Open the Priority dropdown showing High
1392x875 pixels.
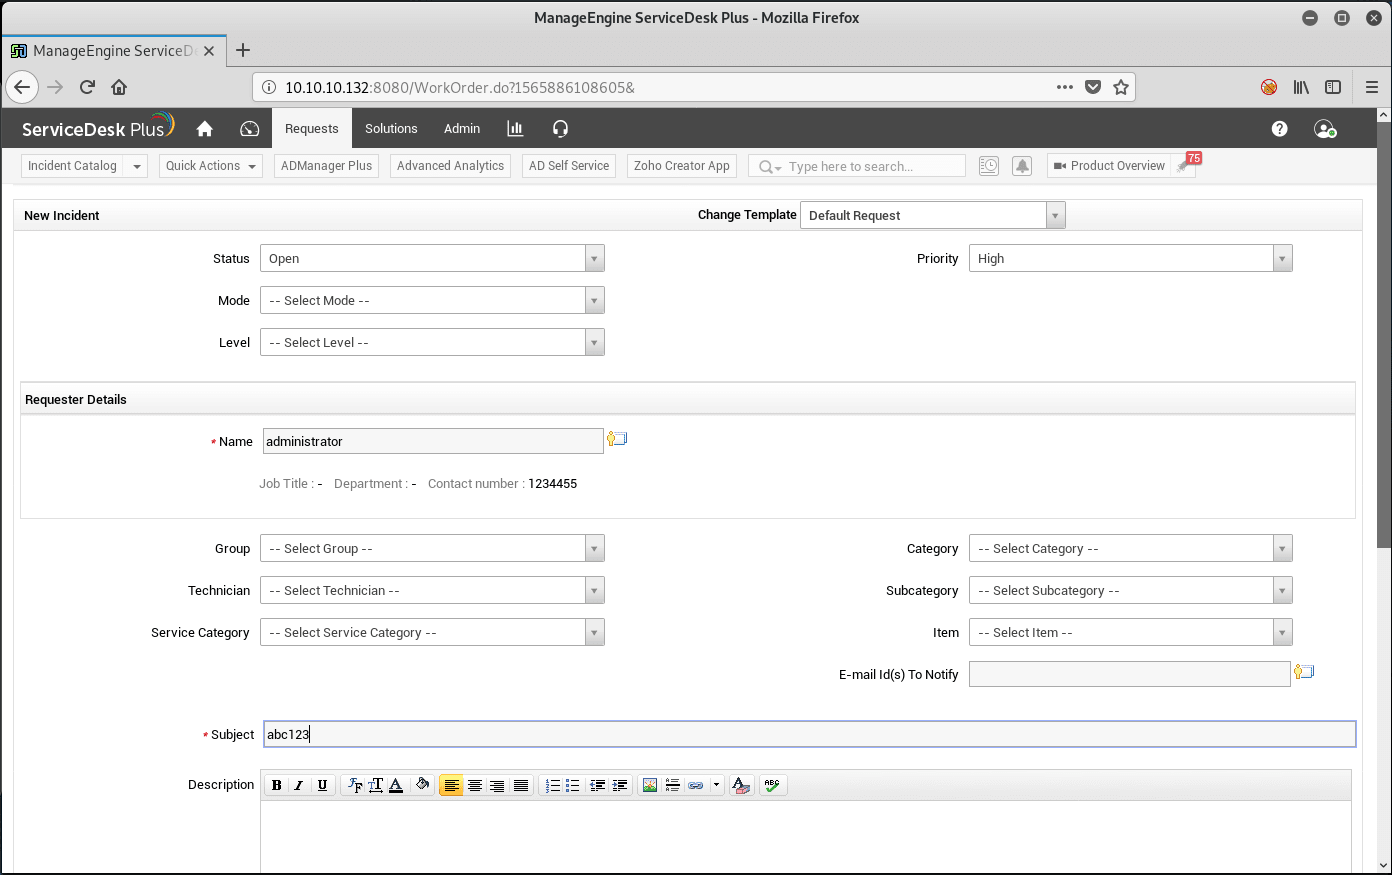tap(1130, 258)
